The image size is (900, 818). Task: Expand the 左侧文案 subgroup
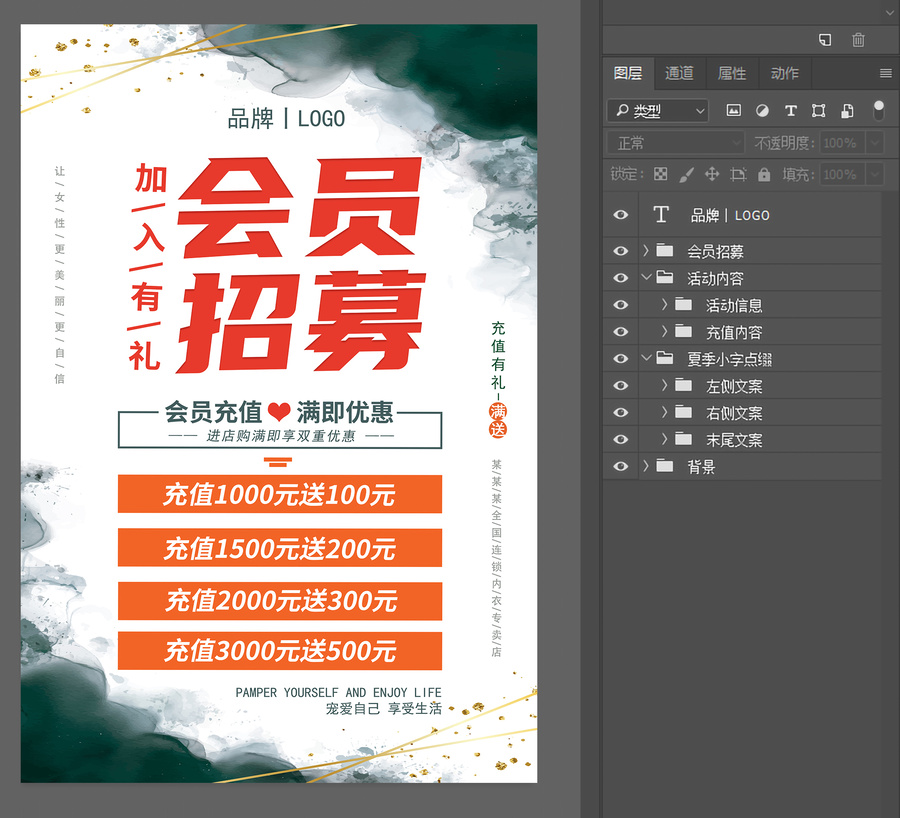click(665, 385)
